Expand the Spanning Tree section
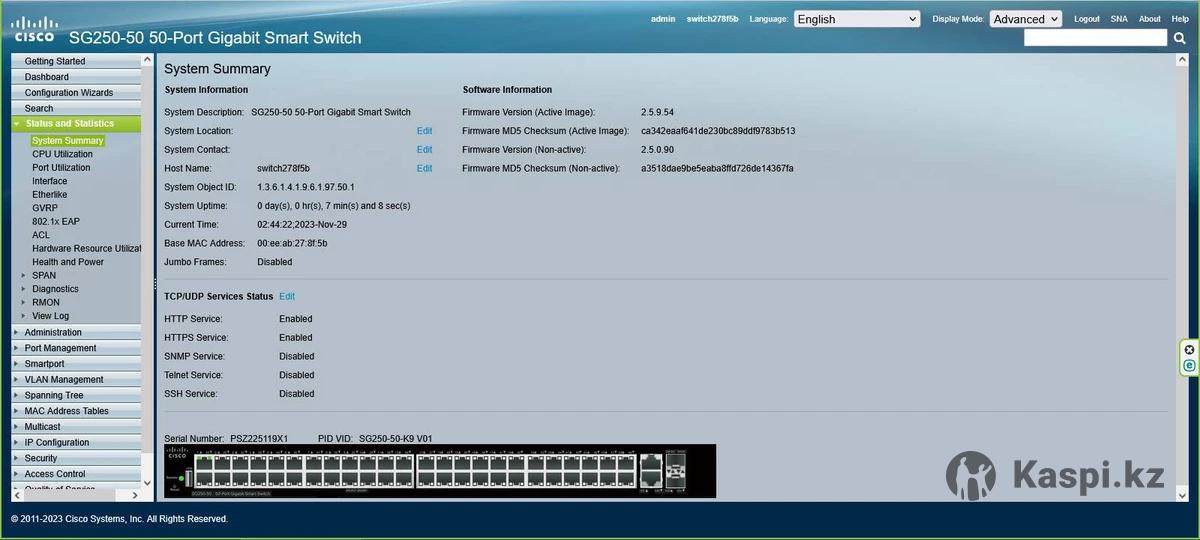The height and width of the screenshot is (540, 1200). click(76, 395)
